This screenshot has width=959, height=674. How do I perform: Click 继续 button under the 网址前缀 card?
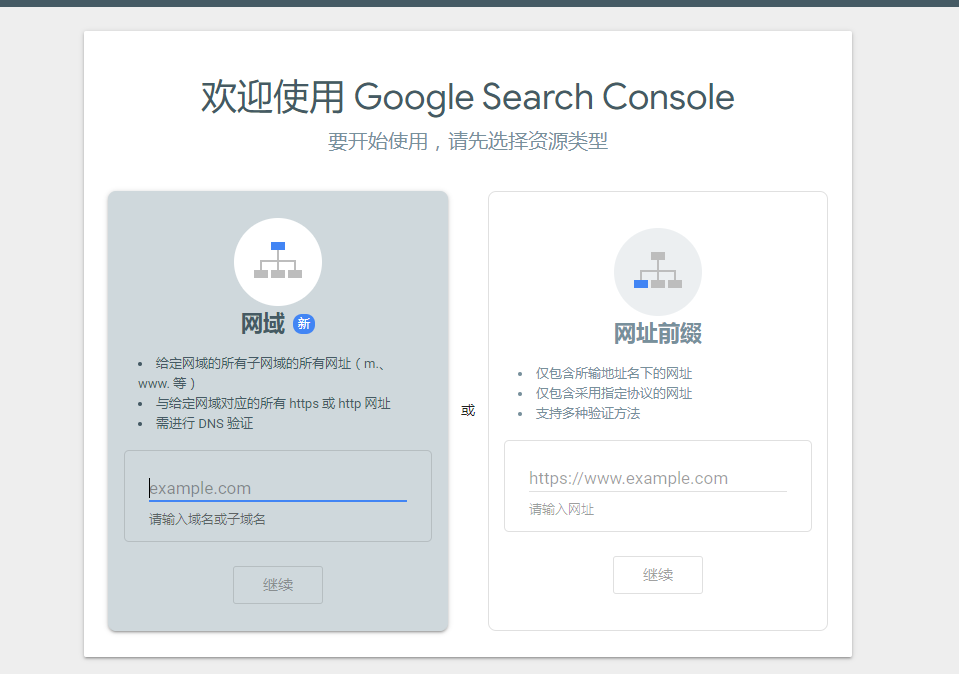pos(657,575)
